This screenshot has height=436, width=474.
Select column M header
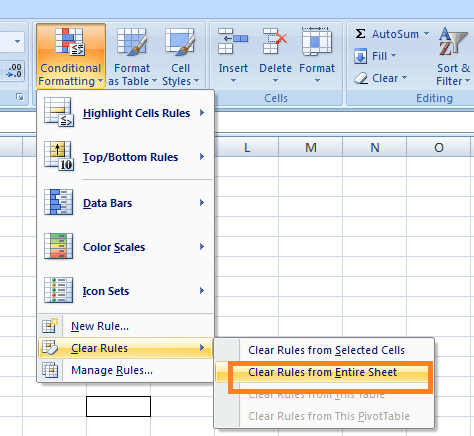[311, 147]
